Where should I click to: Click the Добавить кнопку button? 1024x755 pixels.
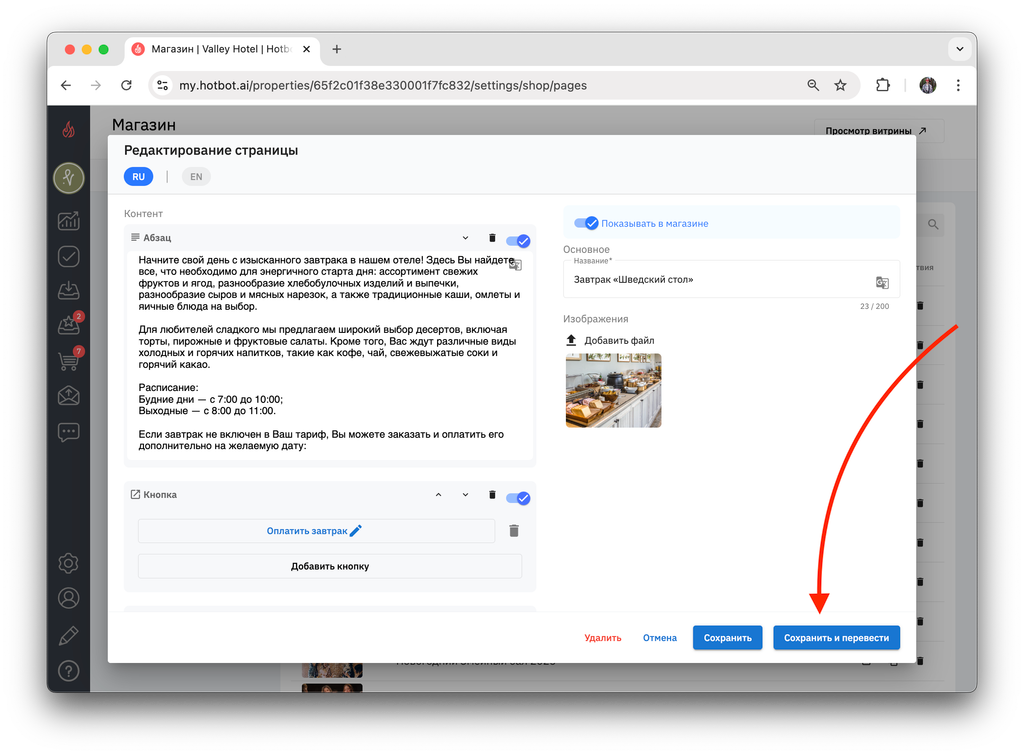click(330, 566)
